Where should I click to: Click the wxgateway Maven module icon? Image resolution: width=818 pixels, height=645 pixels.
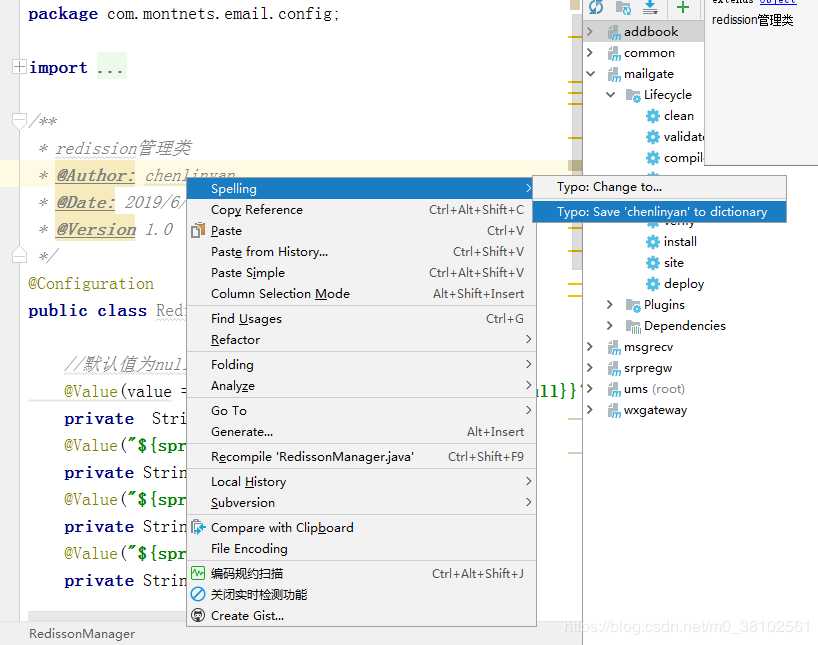click(x=614, y=411)
